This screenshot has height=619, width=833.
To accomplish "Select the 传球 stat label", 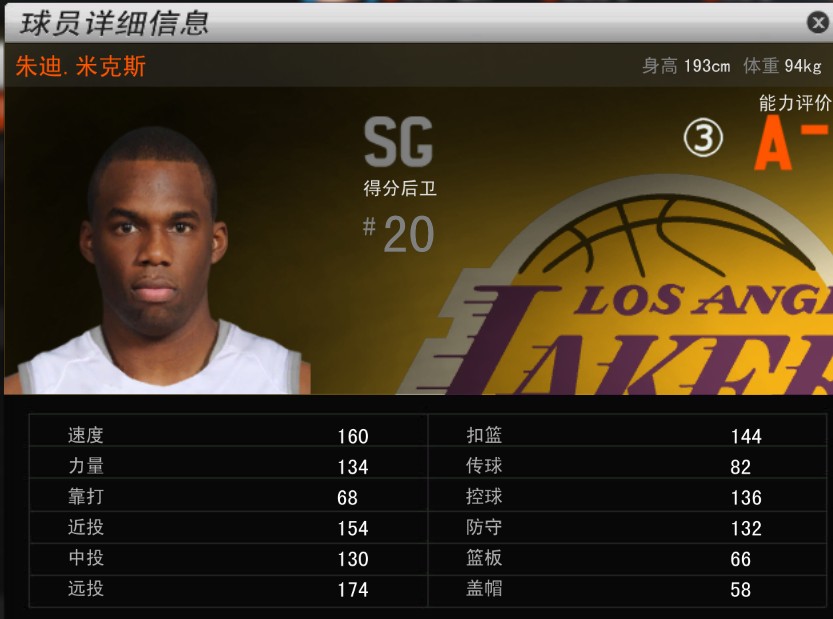I will pyautogui.click(x=484, y=466).
